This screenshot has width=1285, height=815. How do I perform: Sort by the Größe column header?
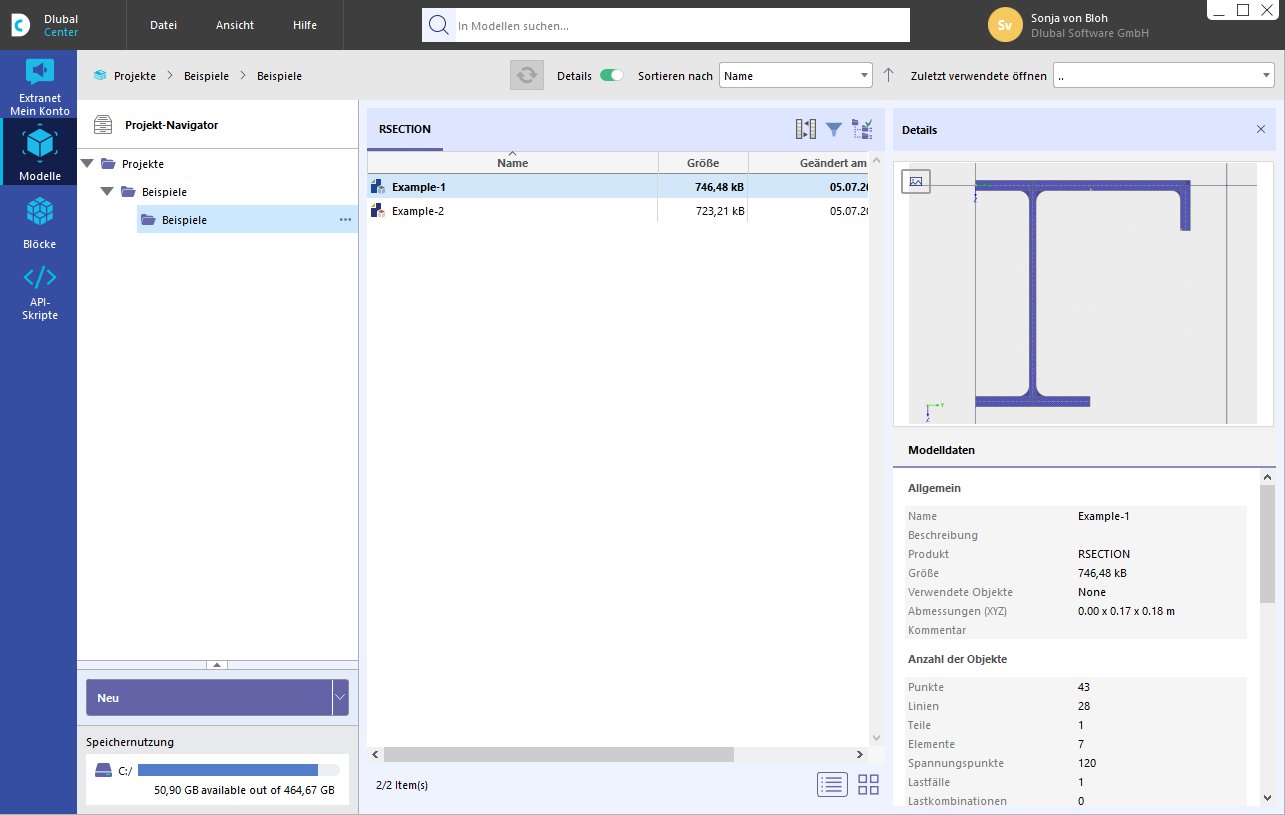coord(703,163)
